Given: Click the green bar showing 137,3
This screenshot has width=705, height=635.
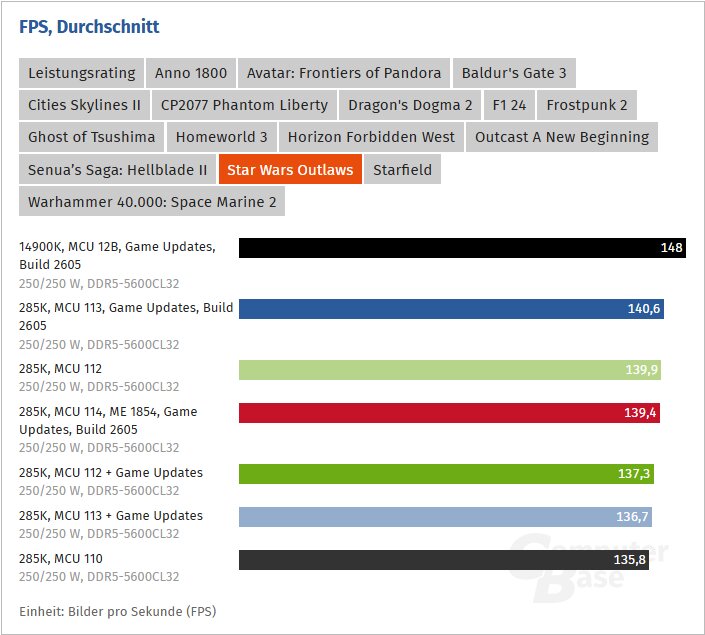Looking at the screenshot, I should click(446, 474).
